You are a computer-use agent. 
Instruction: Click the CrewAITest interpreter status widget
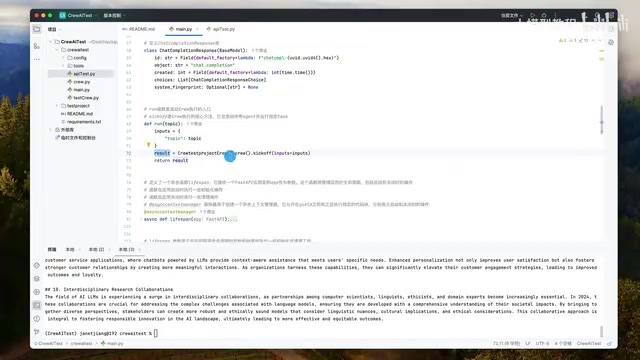(589, 344)
